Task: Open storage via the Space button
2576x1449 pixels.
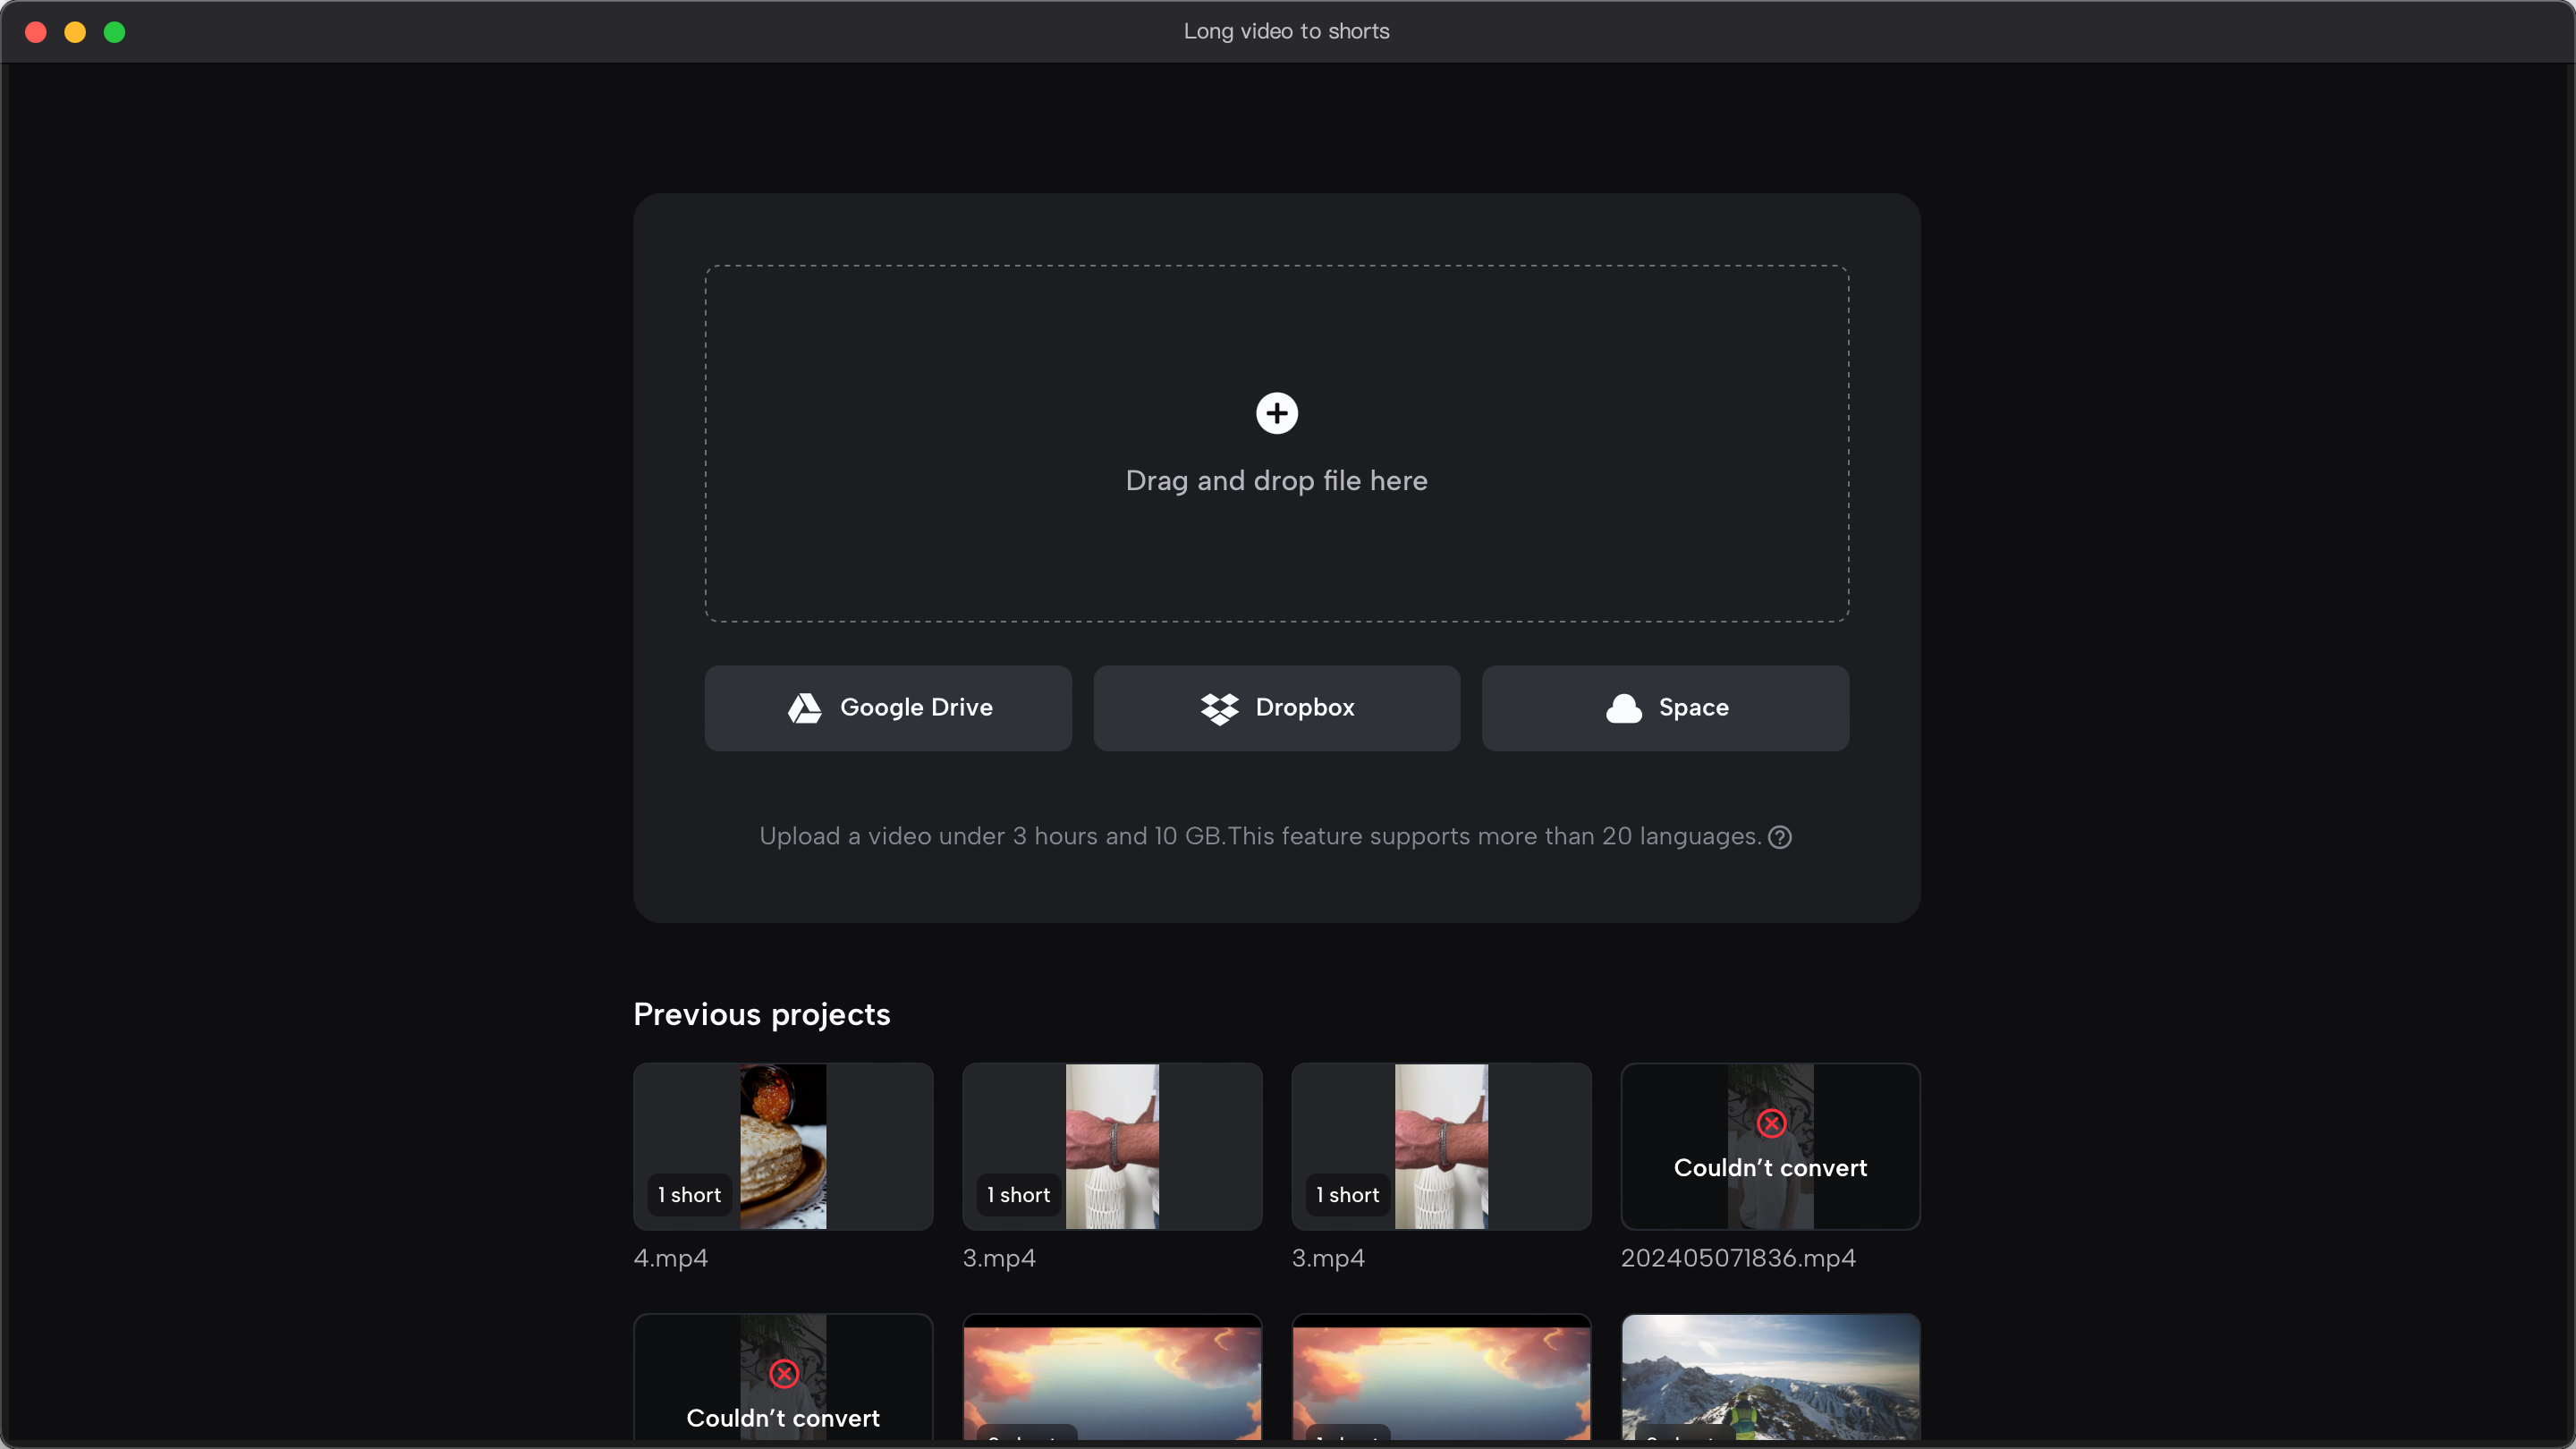Action: [x=1664, y=708]
